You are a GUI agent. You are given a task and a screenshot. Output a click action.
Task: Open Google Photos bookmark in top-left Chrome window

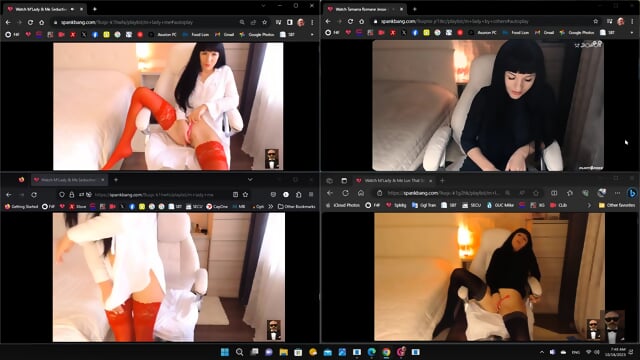[257, 34]
